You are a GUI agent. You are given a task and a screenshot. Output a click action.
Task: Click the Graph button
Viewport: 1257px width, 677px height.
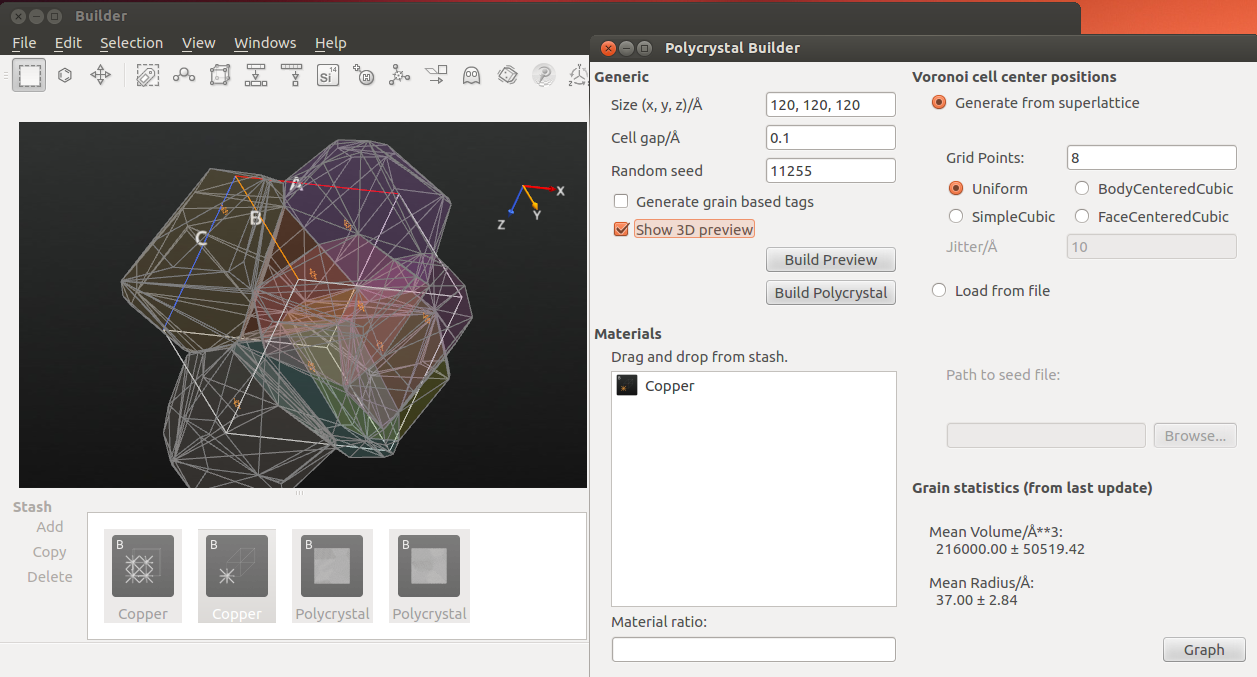pyautogui.click(x=1204, y=649)
